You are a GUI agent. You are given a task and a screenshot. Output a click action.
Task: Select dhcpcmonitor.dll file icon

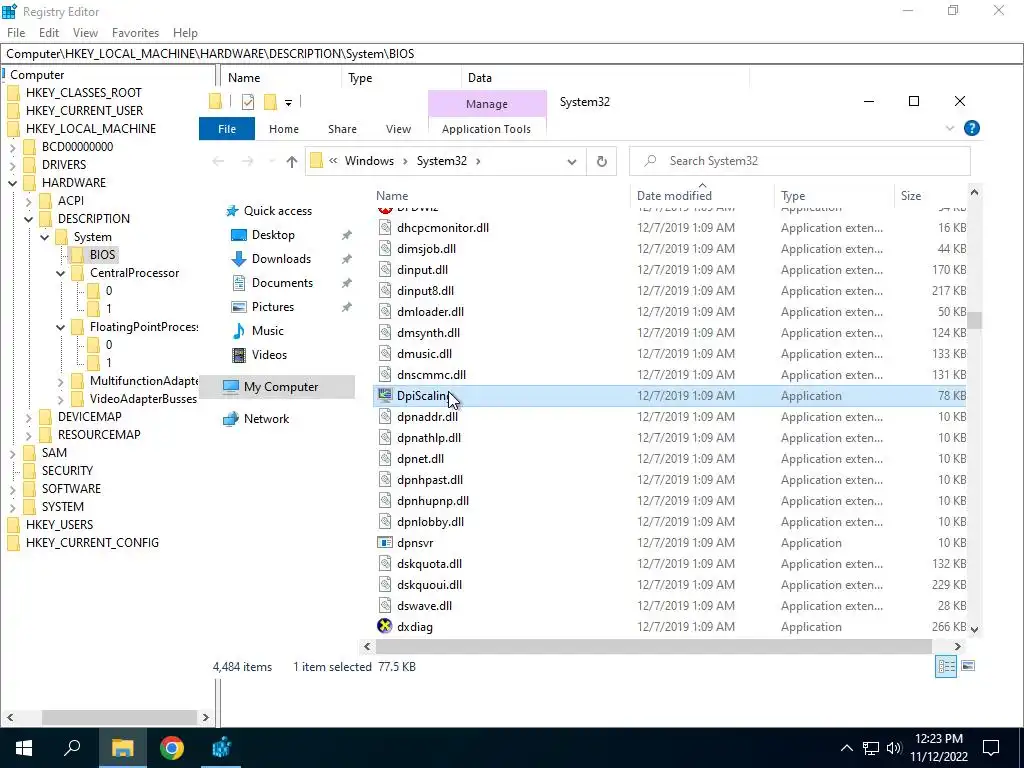[x=385, y=228]
